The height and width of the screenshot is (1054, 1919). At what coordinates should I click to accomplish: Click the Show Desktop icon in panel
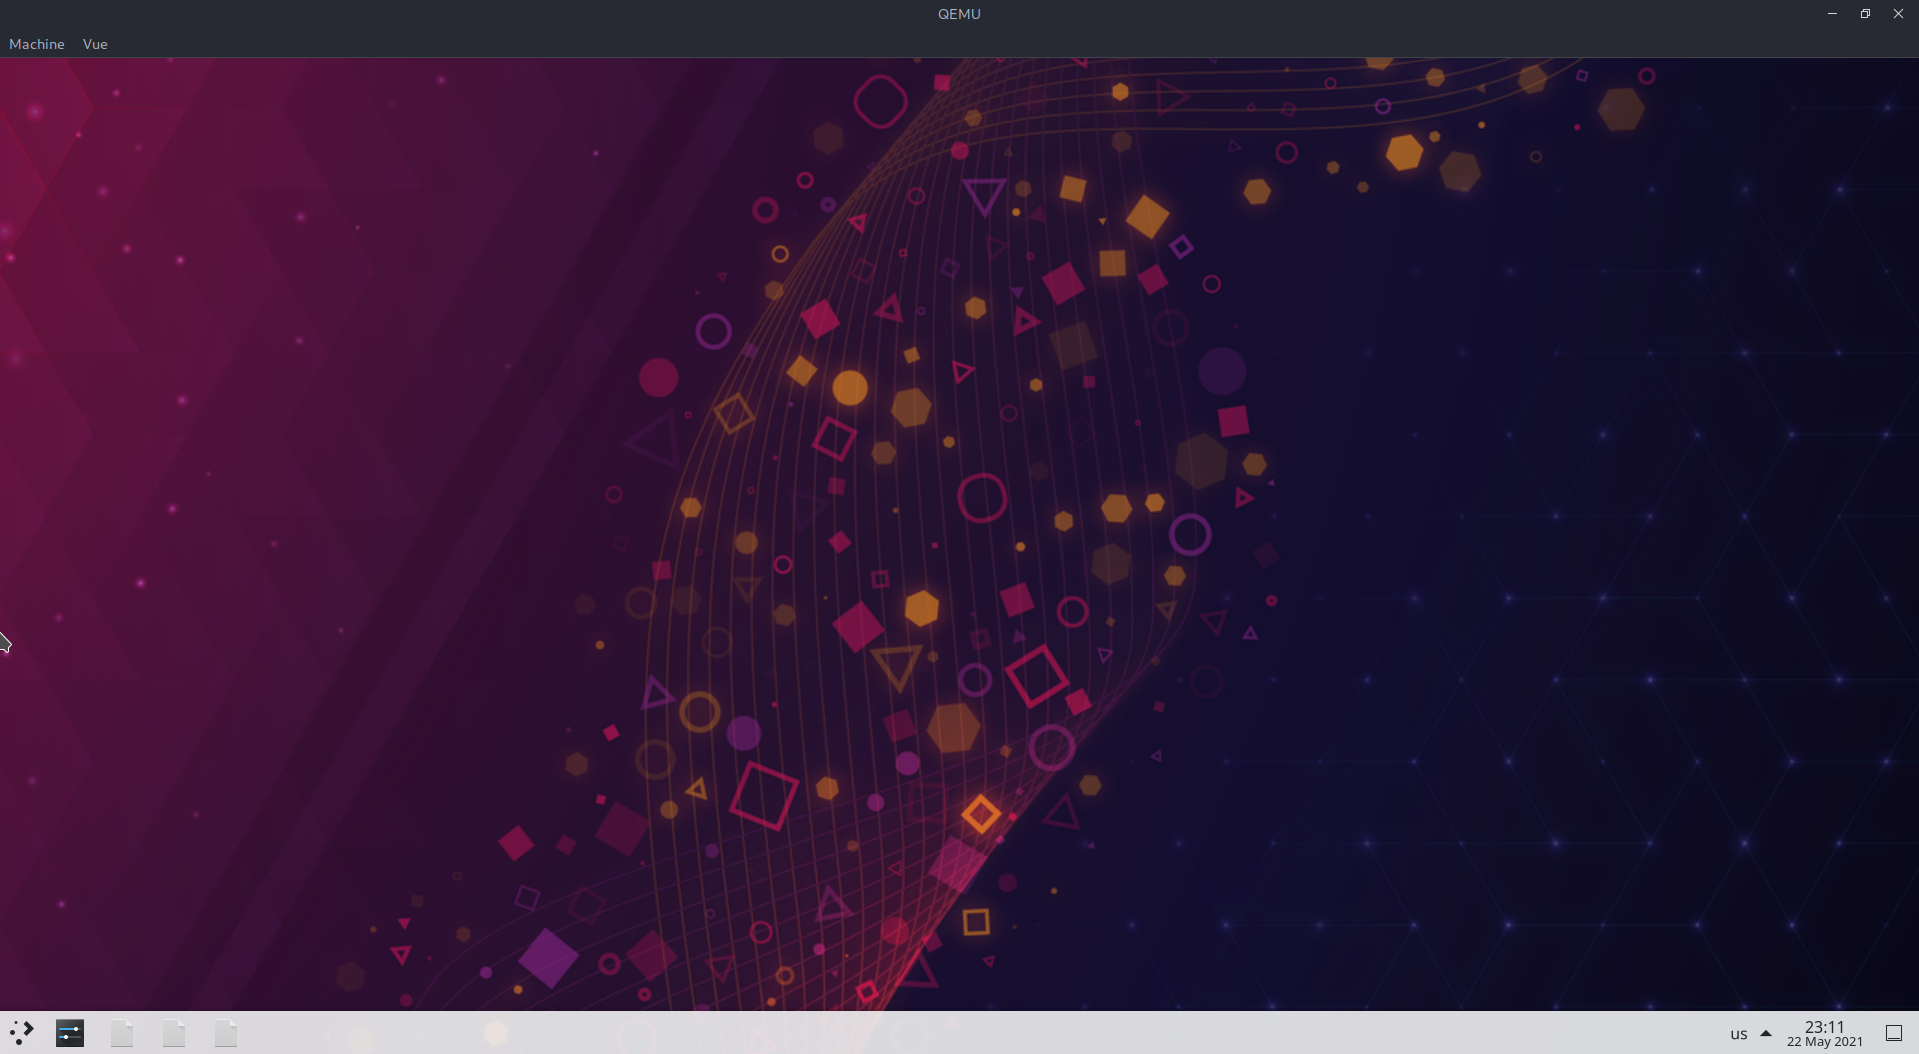point(1894,1033)
